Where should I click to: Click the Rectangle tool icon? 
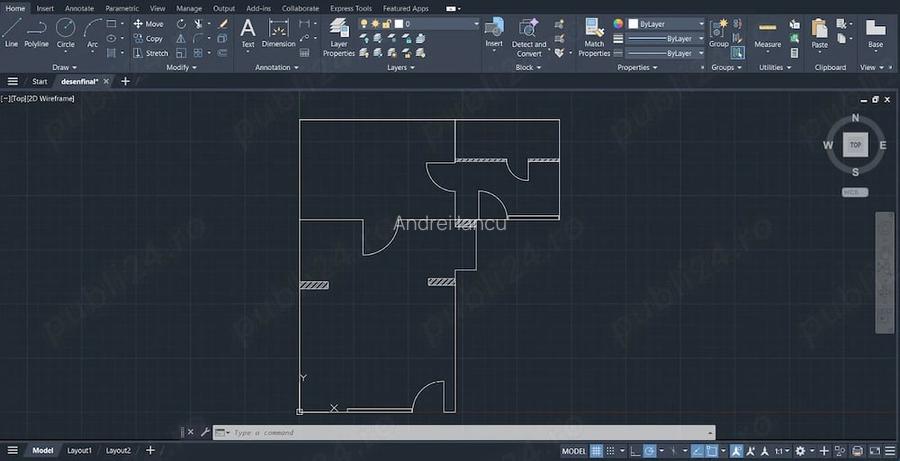(111, 24)
